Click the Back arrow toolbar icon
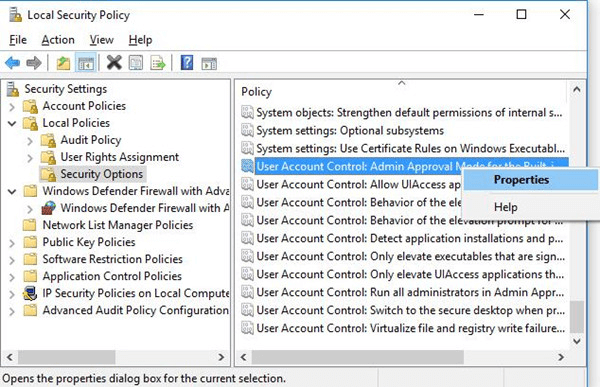Screen dimensions: 600x387 (x=13, y=63)
